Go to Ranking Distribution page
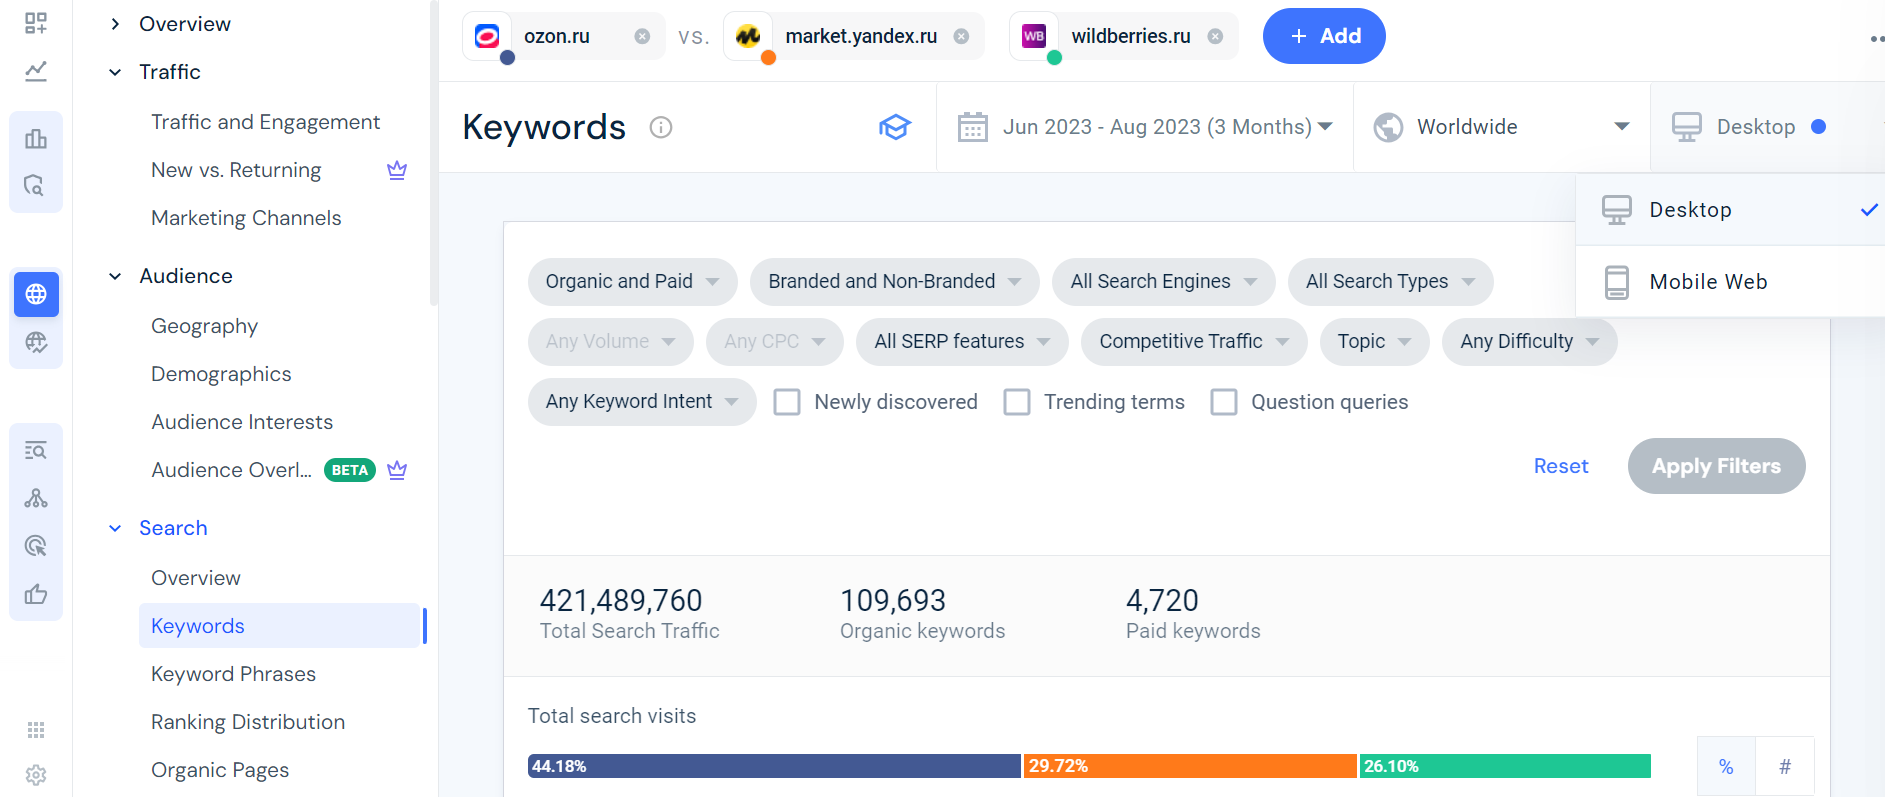This screenshot has height=797, width=1885. [248, 722]
